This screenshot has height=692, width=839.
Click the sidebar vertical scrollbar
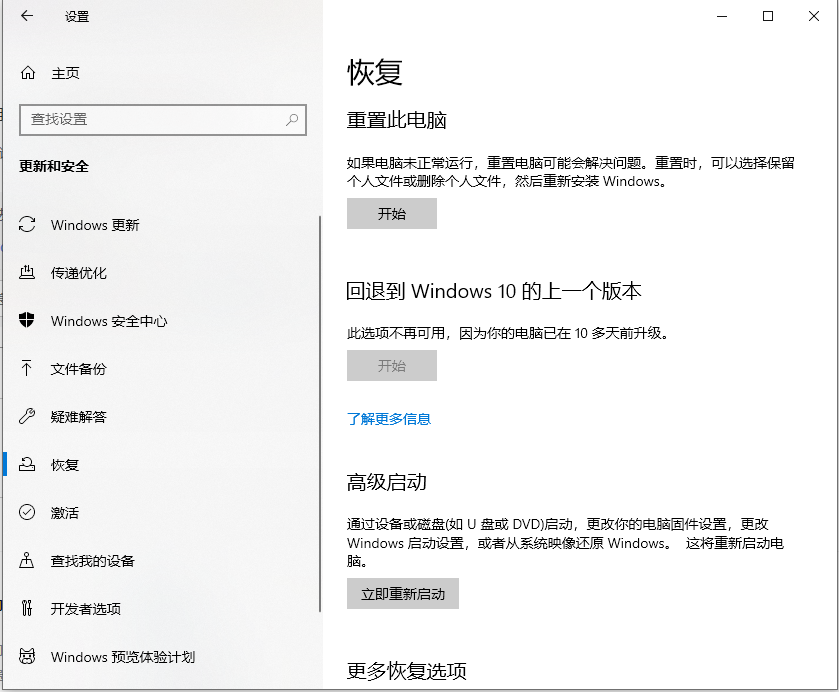320,414
